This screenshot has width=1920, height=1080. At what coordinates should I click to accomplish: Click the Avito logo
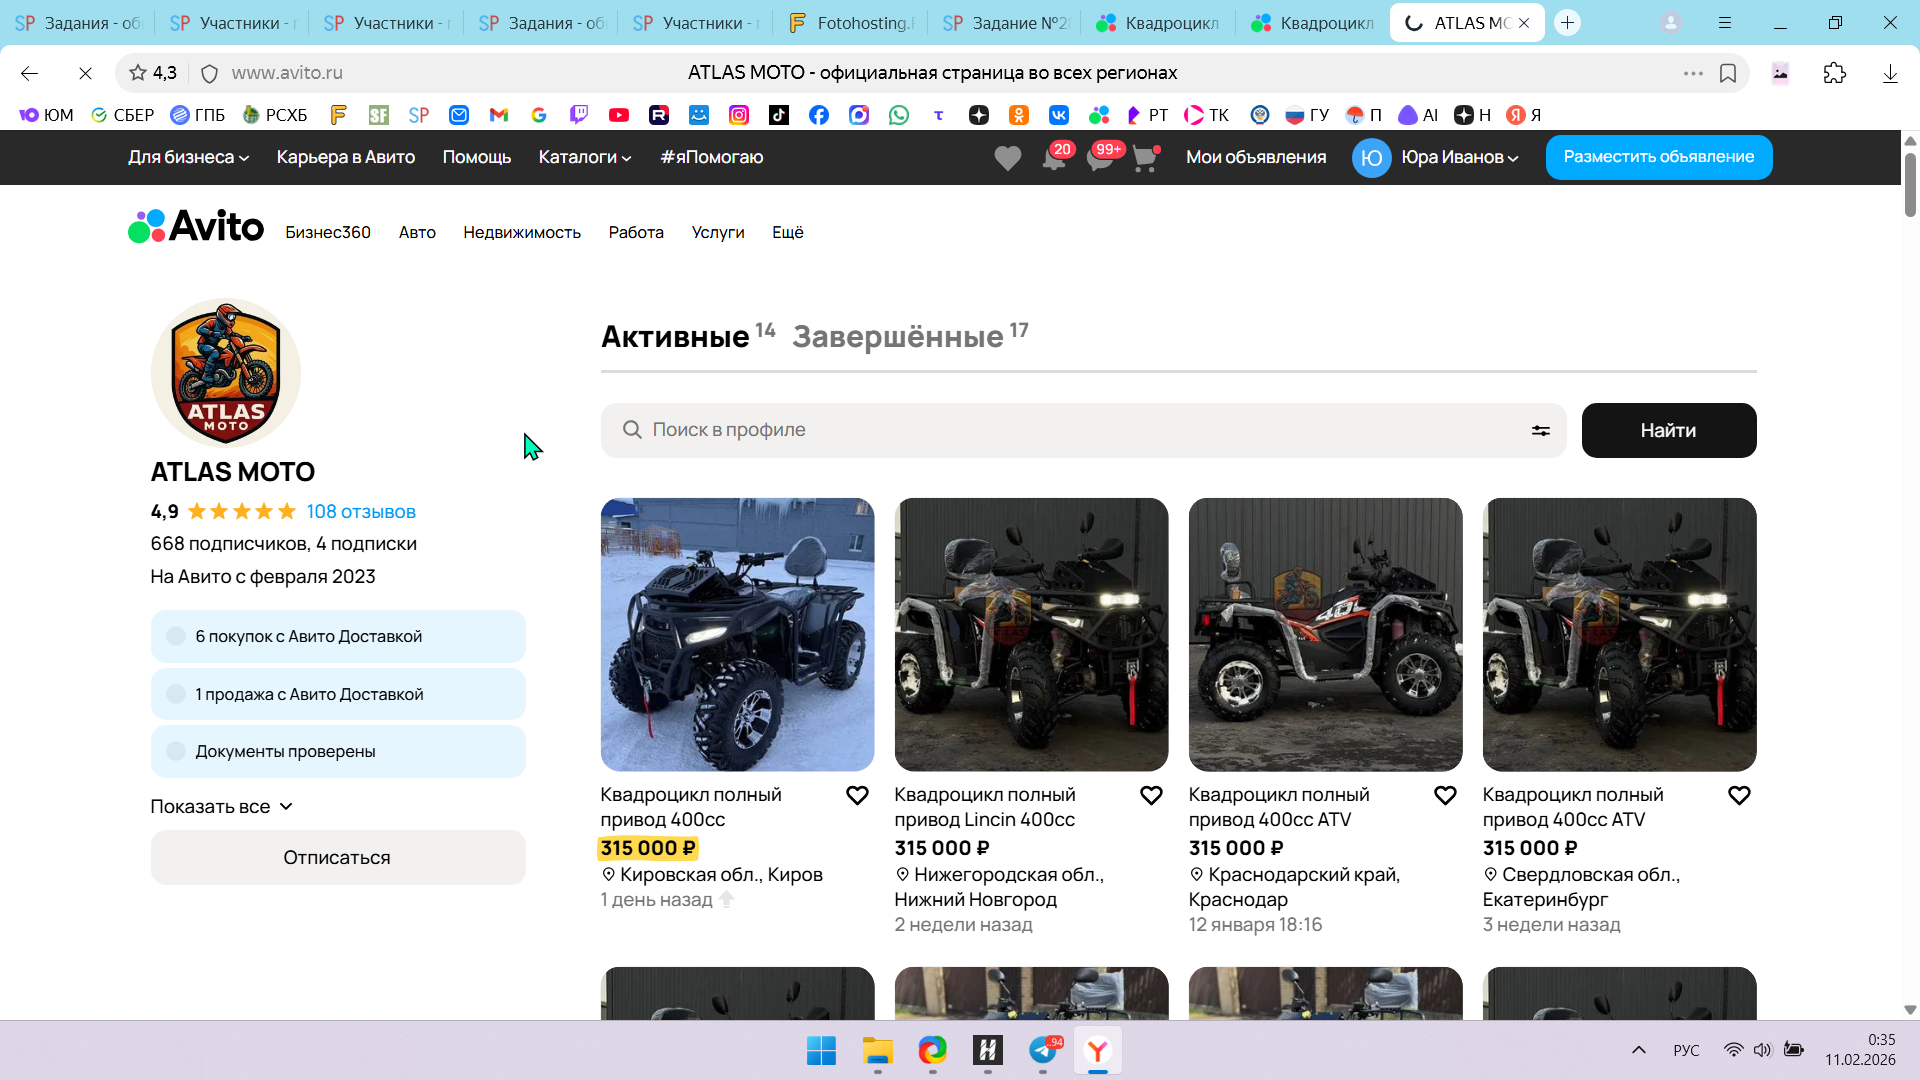tap(196, 227)
